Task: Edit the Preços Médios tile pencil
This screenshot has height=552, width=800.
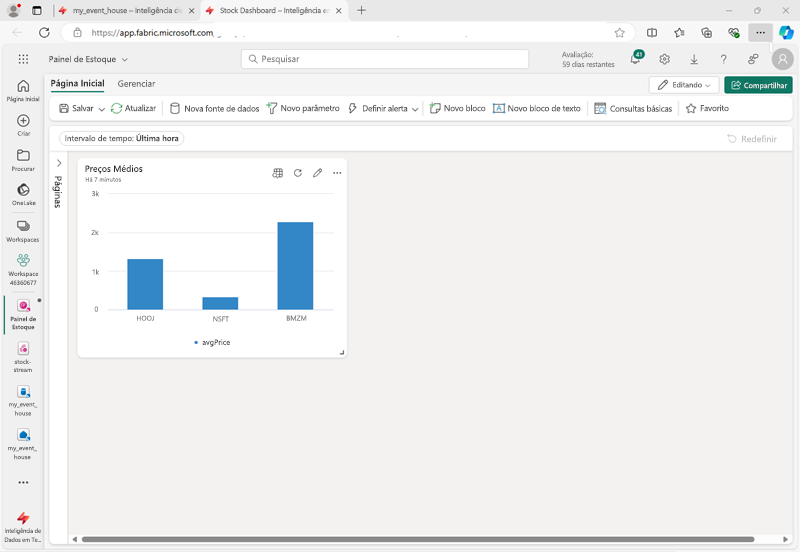Action: [x=317, y=173]
